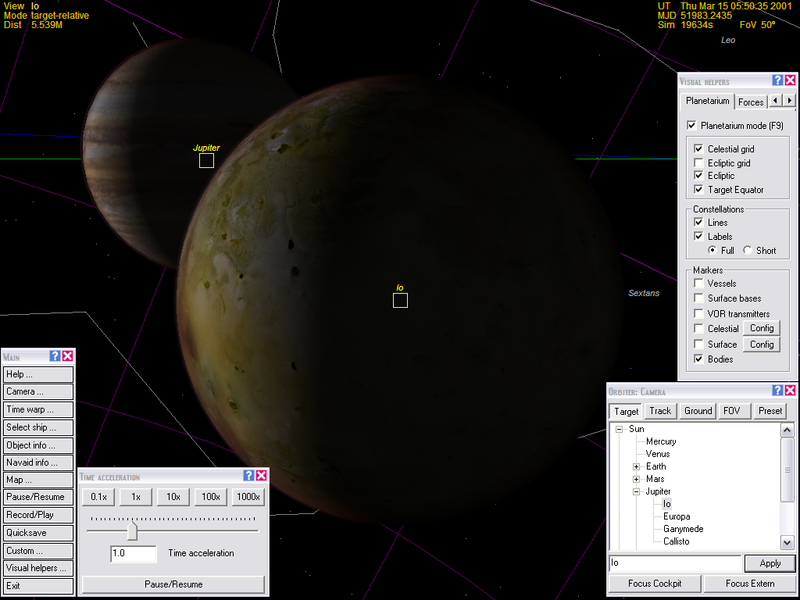Toggle the Target Equator checkbox
Viewport: 800px width, 600px height.
pyautogui.click(x=699, y=189)
